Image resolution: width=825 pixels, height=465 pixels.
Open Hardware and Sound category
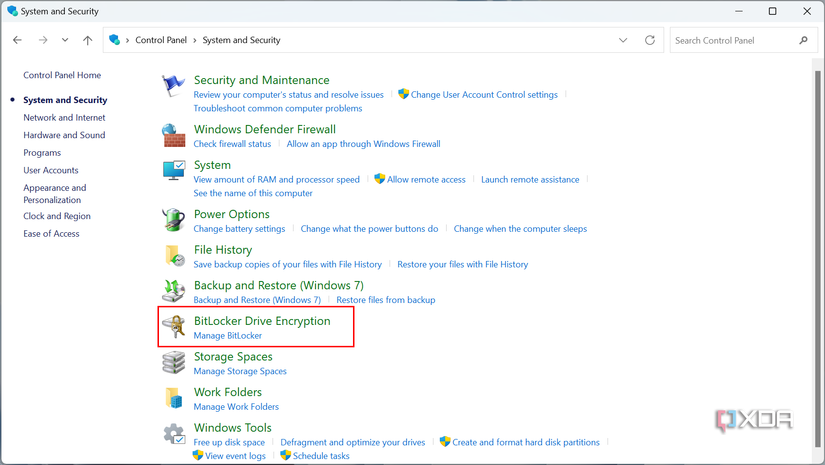tap(64, 135)
